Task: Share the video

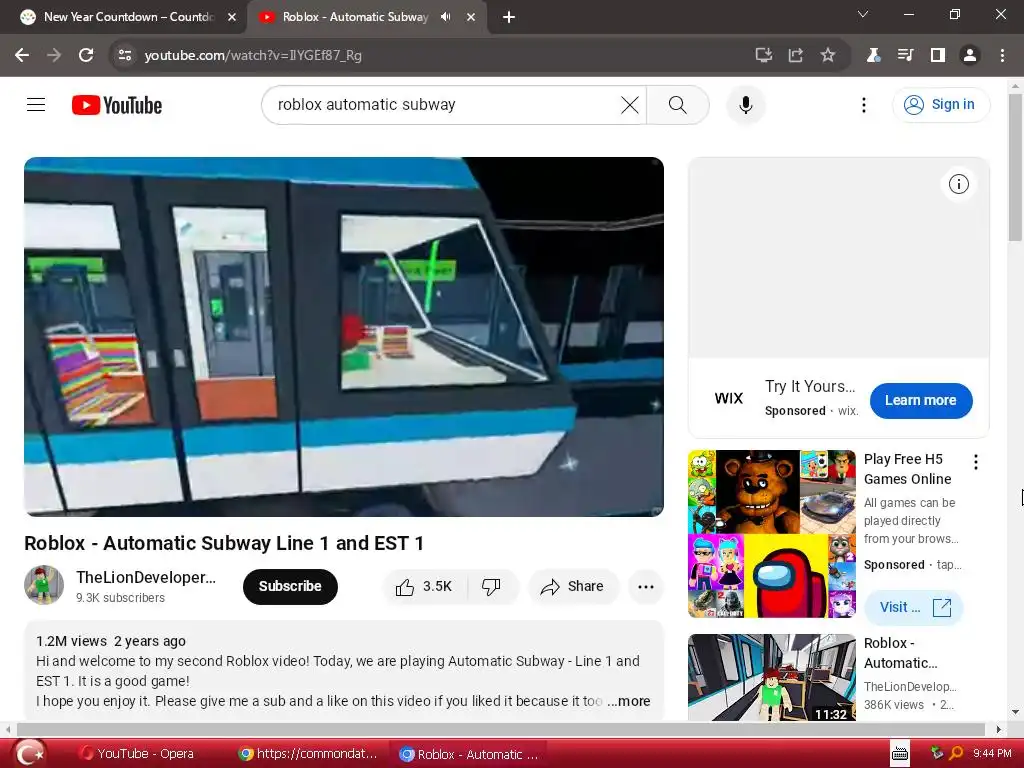Action: pos(573,586)
